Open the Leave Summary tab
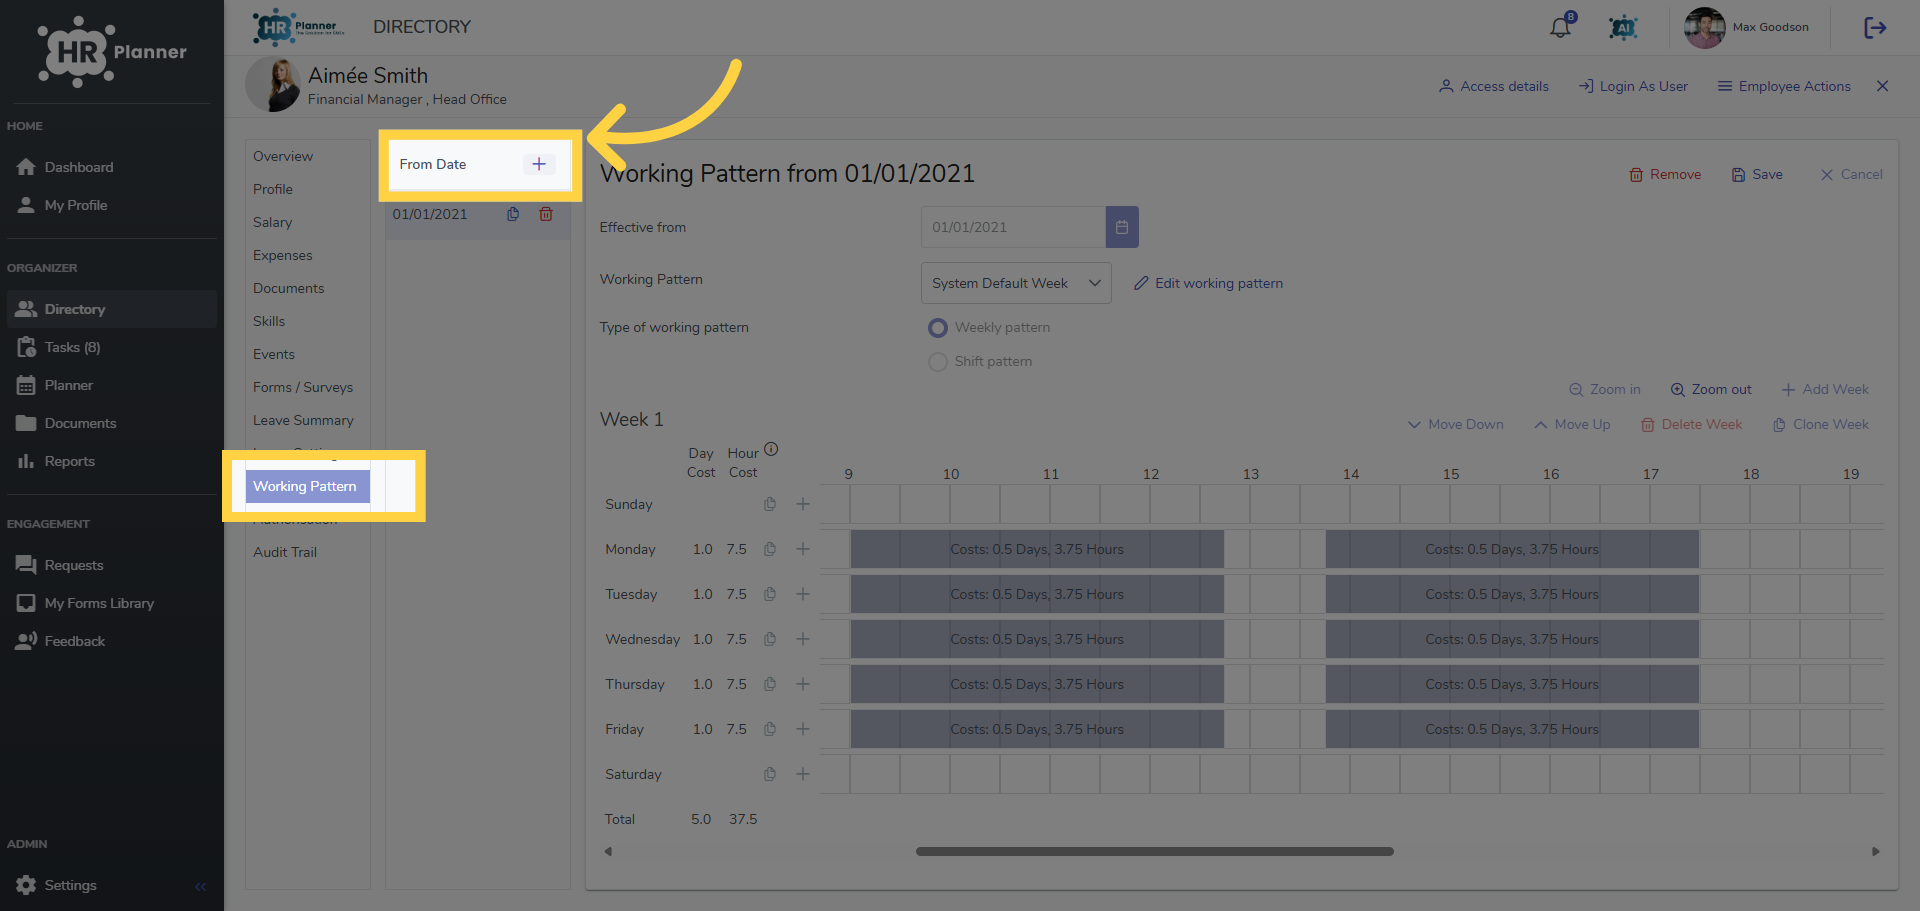This screenshot has width=1920, height=911. [303, 420]
